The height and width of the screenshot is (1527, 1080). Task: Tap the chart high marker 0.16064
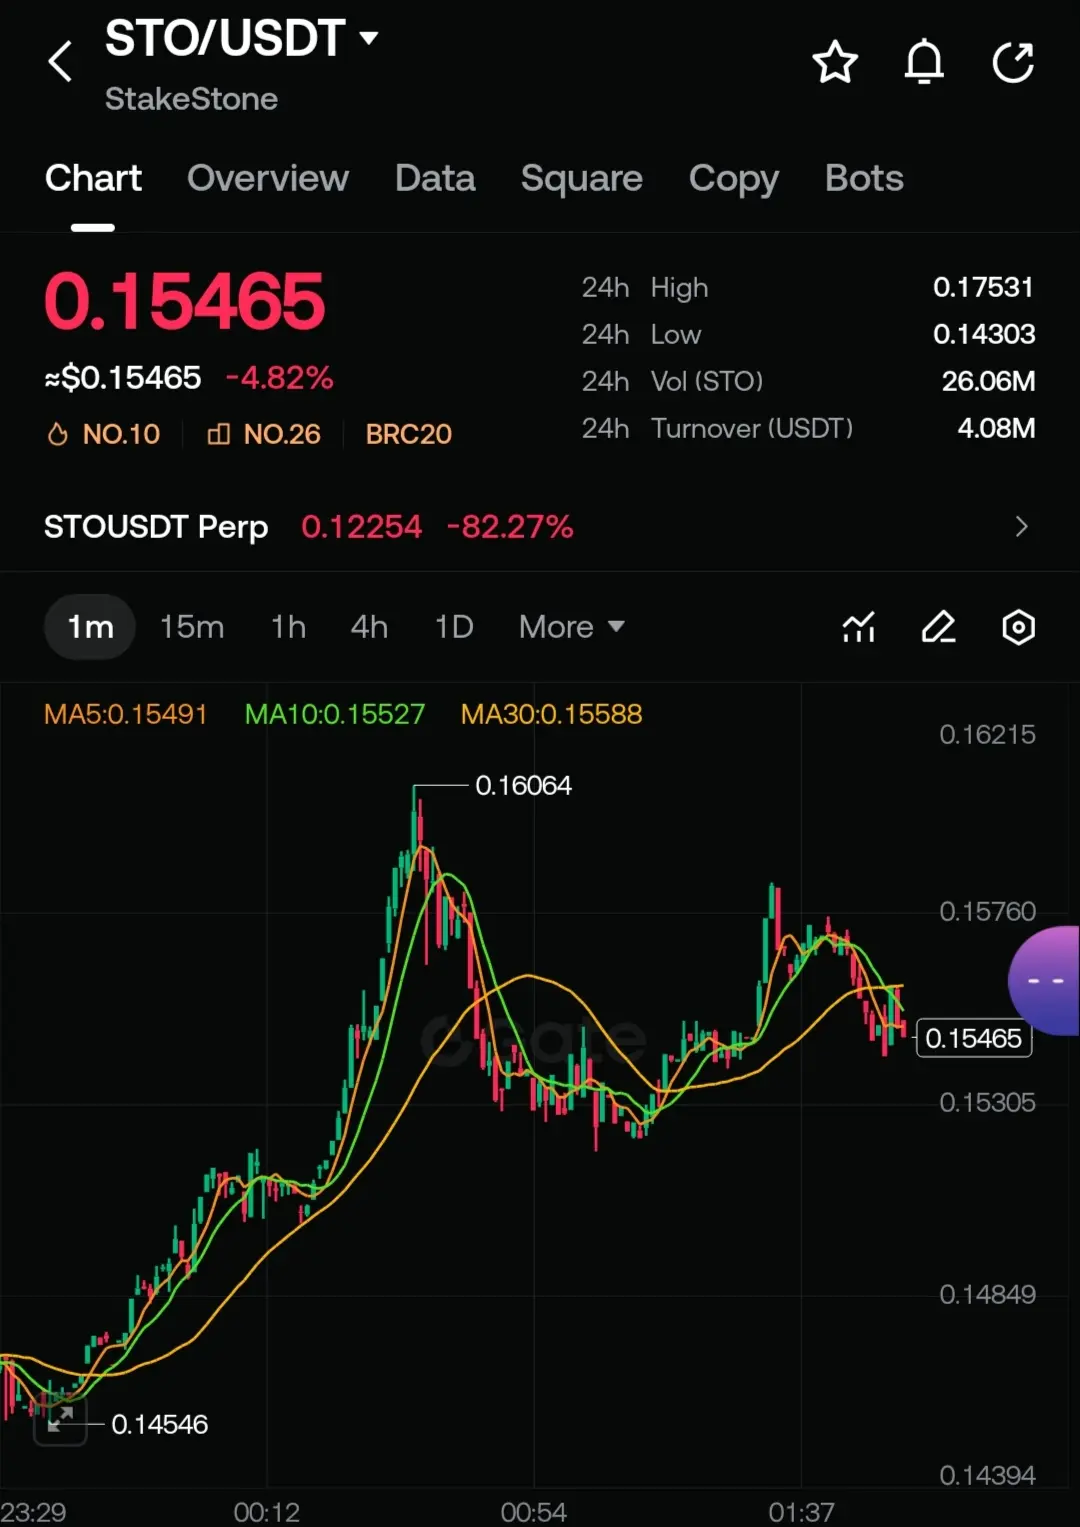523,786
